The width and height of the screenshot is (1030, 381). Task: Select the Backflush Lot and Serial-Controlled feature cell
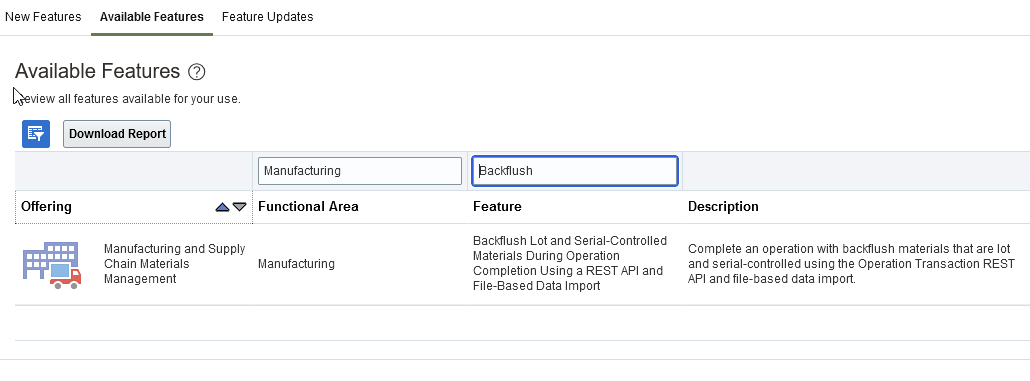click(x=570, y=263)
